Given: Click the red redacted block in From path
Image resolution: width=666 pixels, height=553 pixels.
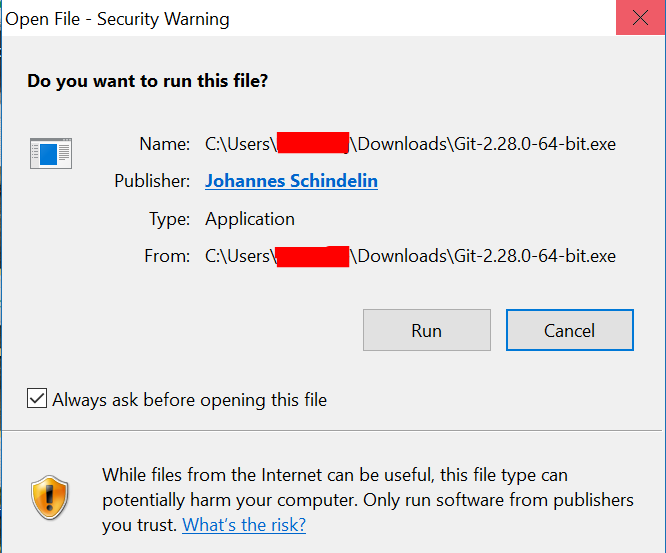Looking at the screenshot, I should [x=311, y=256].
